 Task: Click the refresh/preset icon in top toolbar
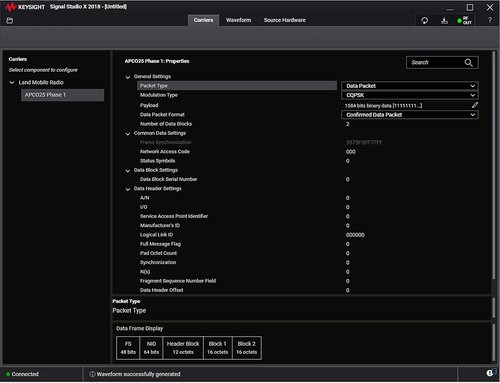[424, 21]
